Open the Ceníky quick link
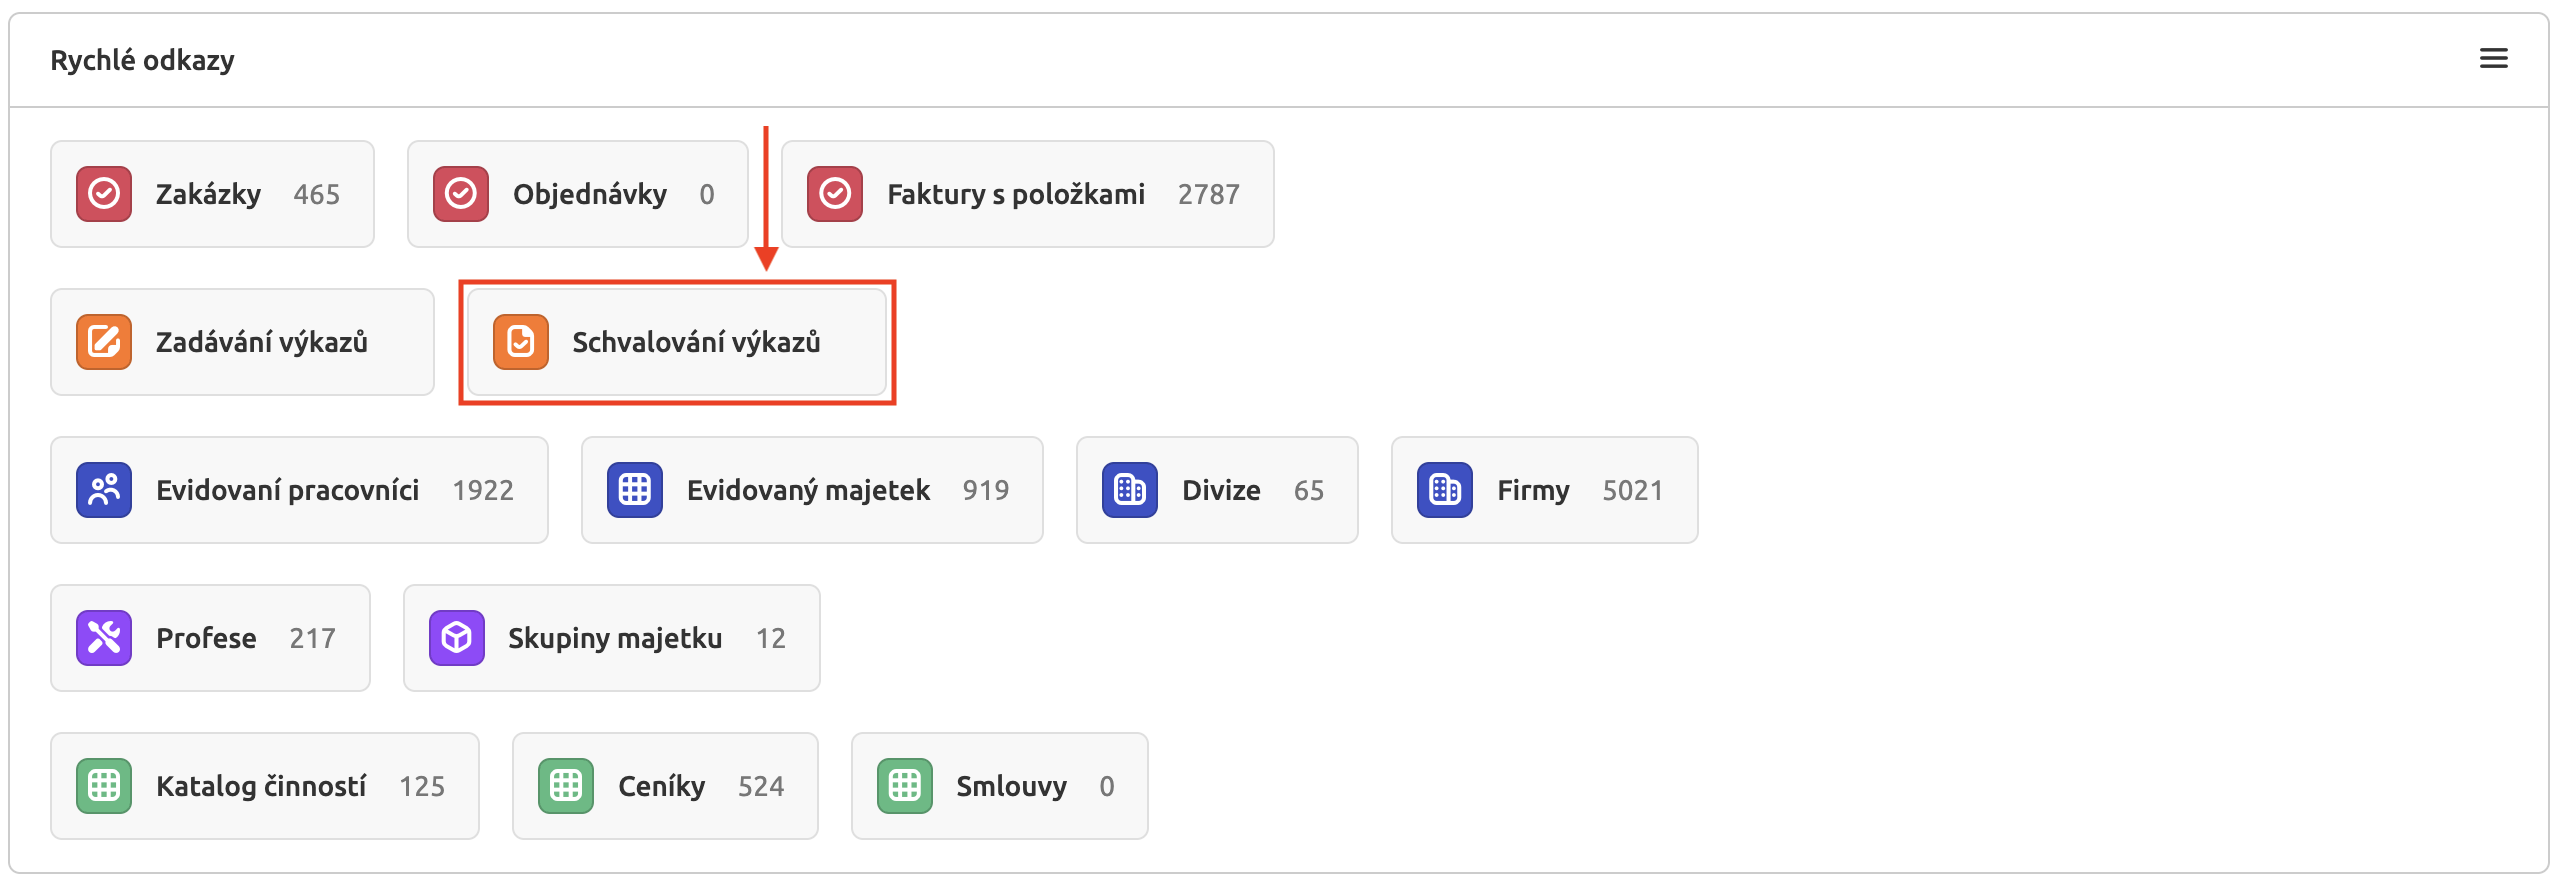This screenshot has width=2560, height=882. (664, 786)
